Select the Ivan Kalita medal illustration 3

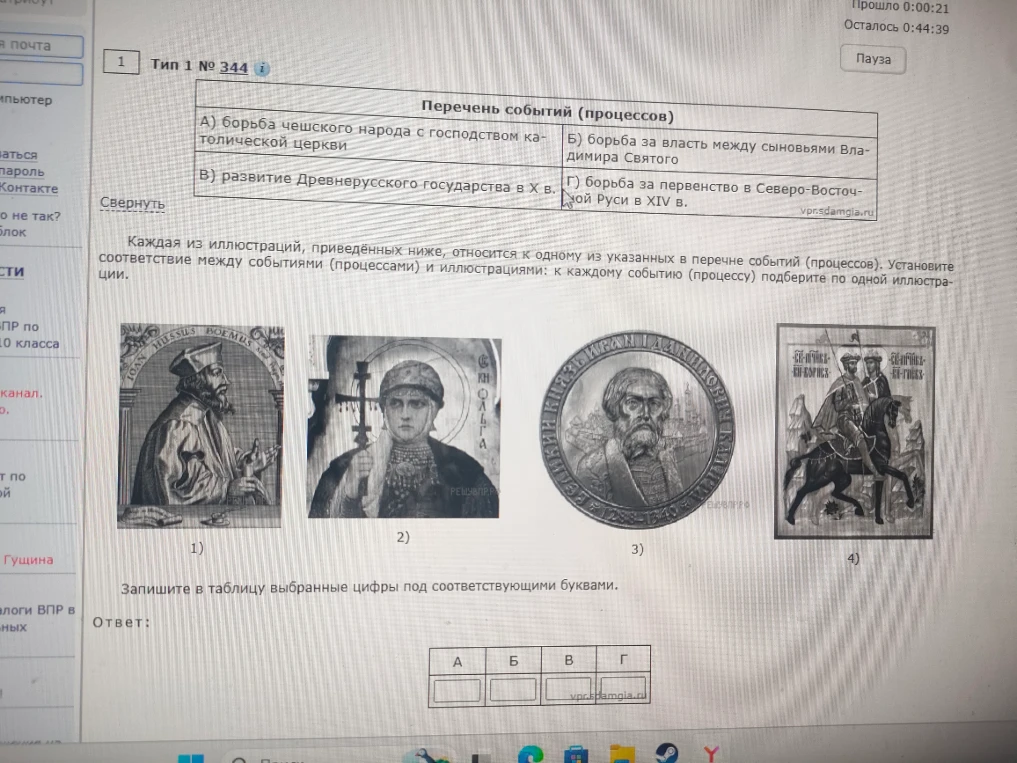[x=638, y=430]
